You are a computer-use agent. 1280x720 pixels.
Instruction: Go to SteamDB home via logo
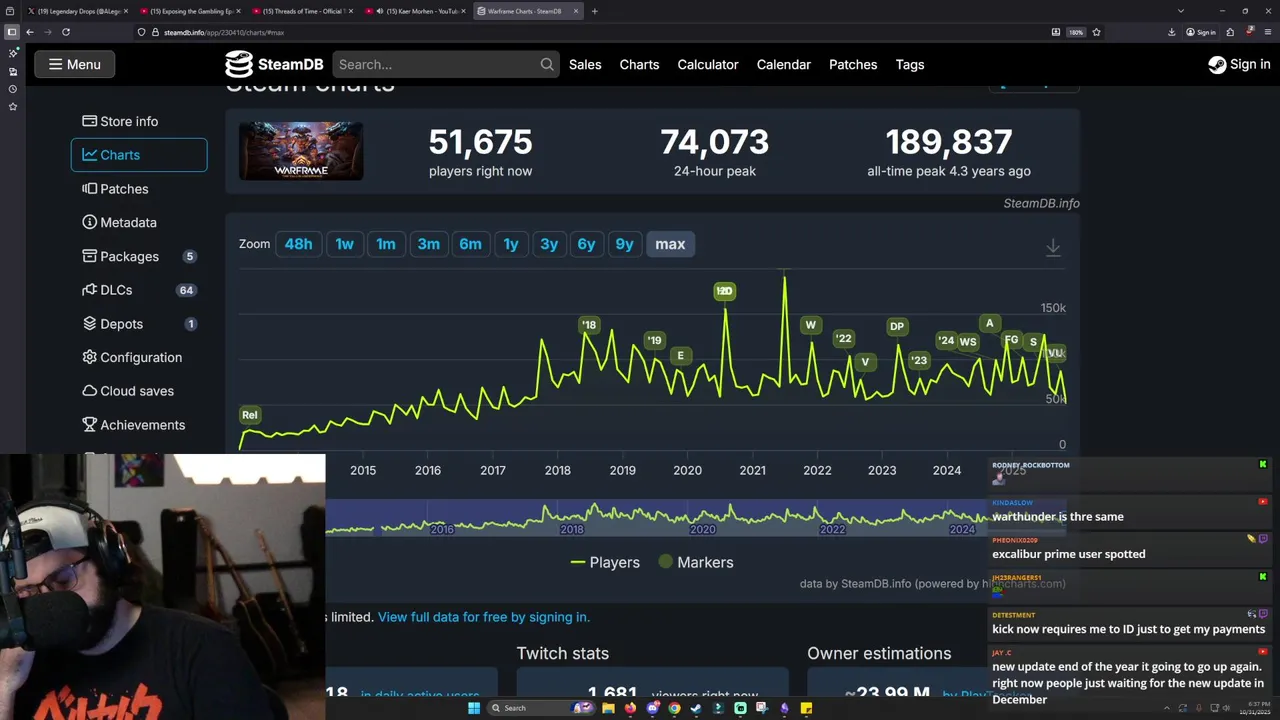click(274, 64)
